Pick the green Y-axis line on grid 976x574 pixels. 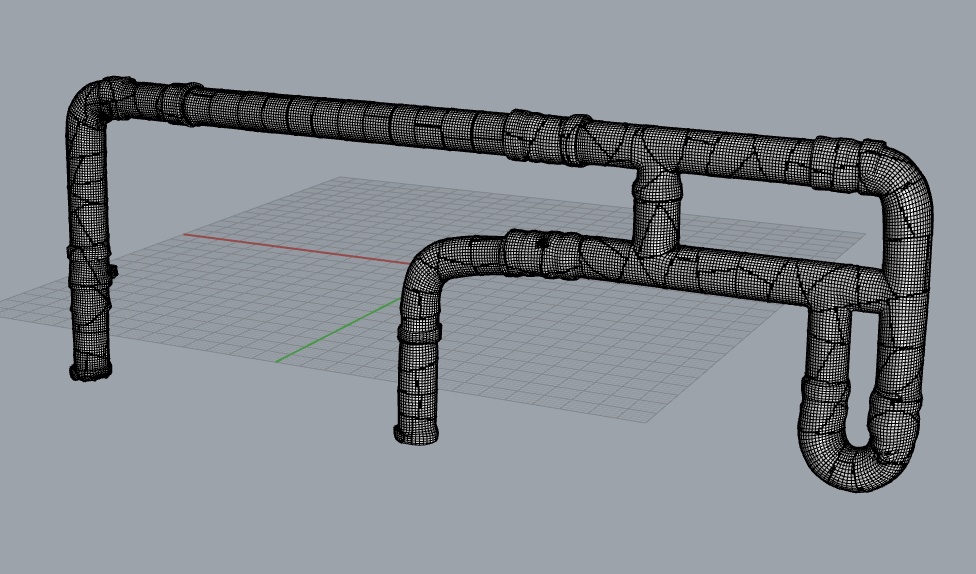point(339,330)
